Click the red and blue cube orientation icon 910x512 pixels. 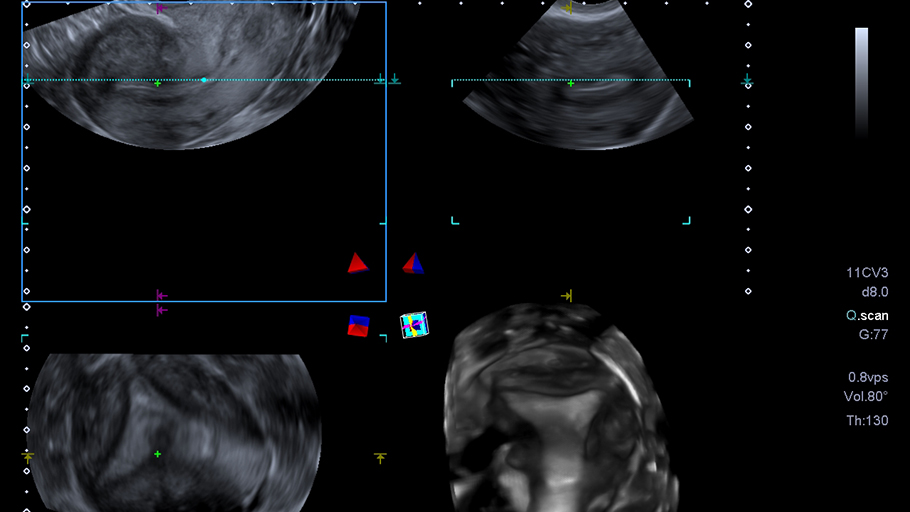[358, 326]
